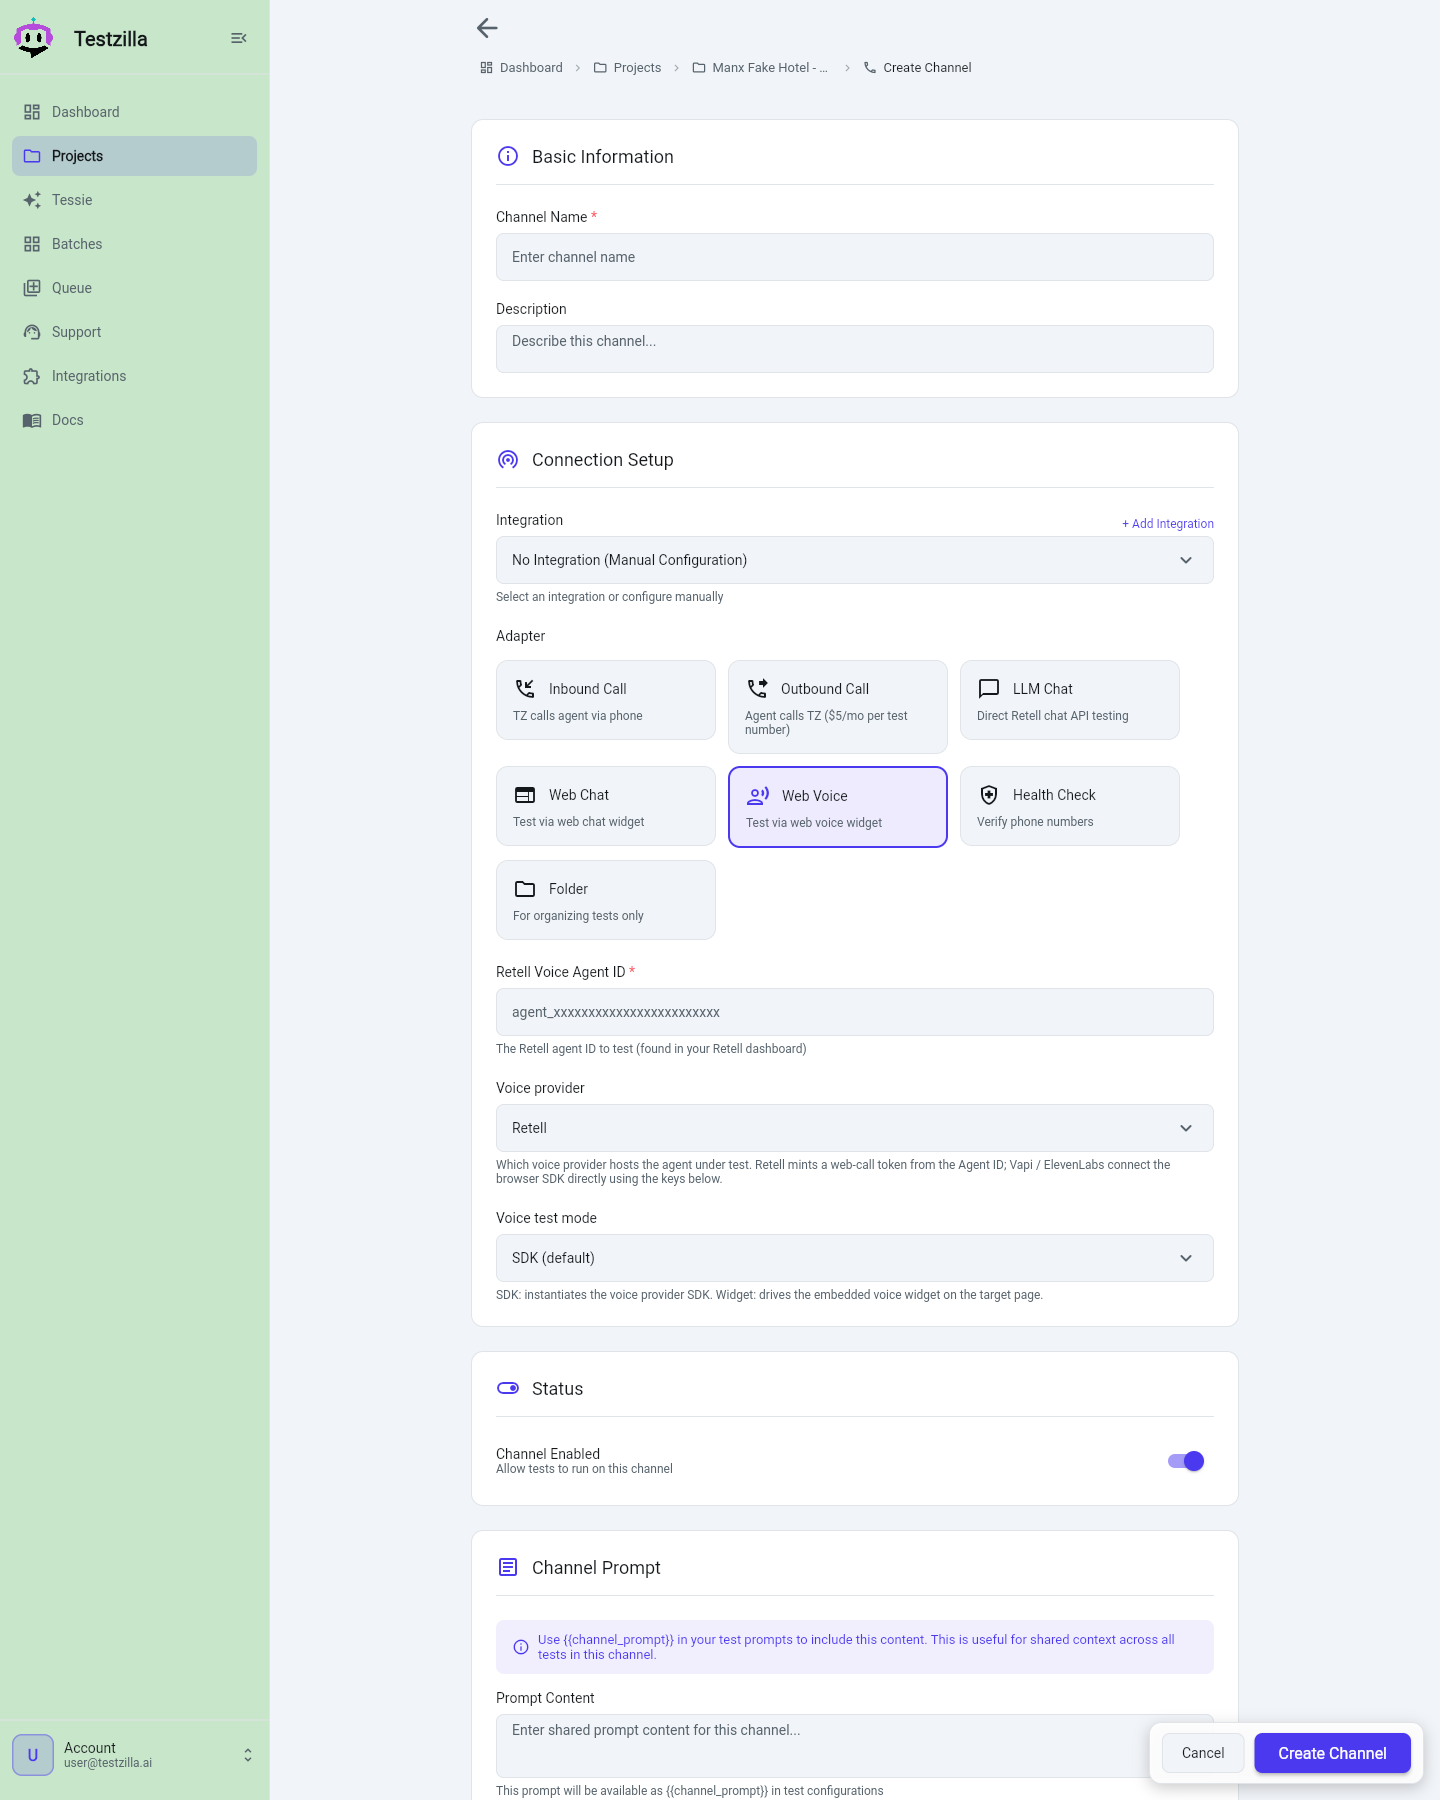Open the Manx Fake Hotel breadcrumb
The image size is (1440, 1800).
(760, 68)
